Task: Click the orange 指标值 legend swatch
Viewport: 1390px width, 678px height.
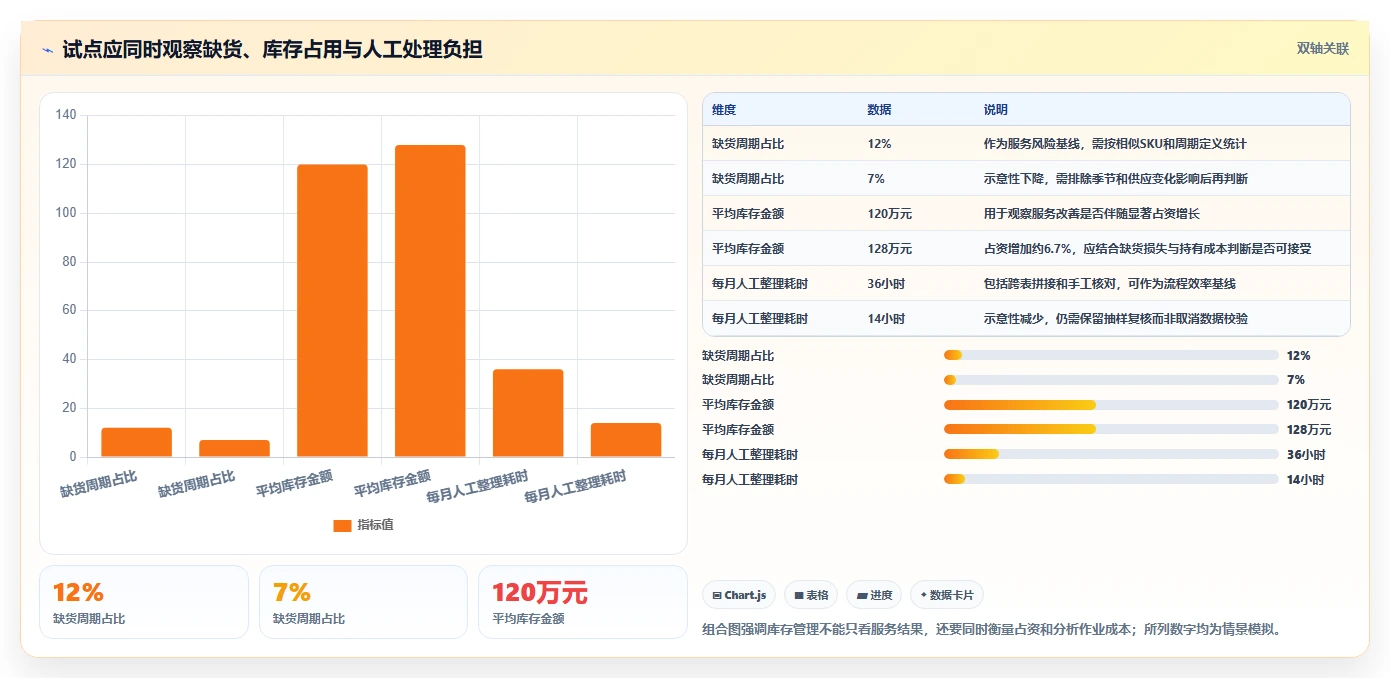Action: (x=342, y=525)
